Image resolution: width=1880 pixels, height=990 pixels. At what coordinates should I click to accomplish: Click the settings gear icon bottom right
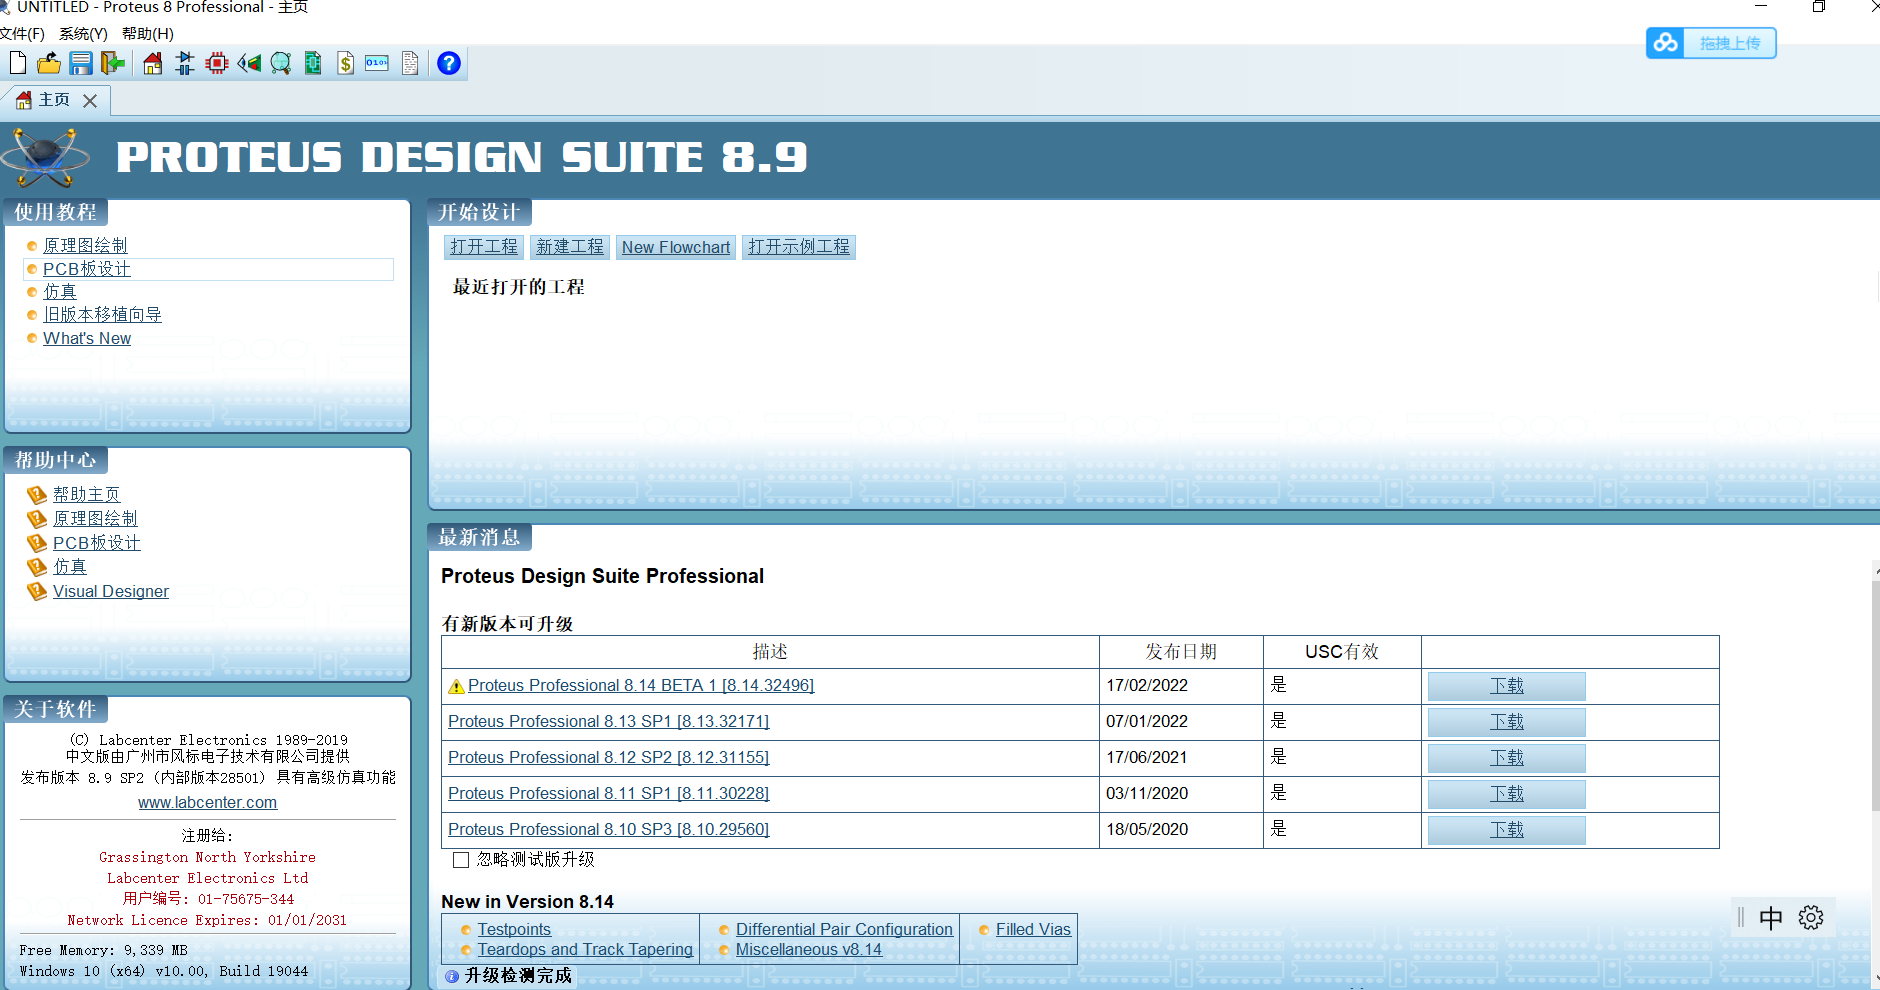coord(1812,917)
